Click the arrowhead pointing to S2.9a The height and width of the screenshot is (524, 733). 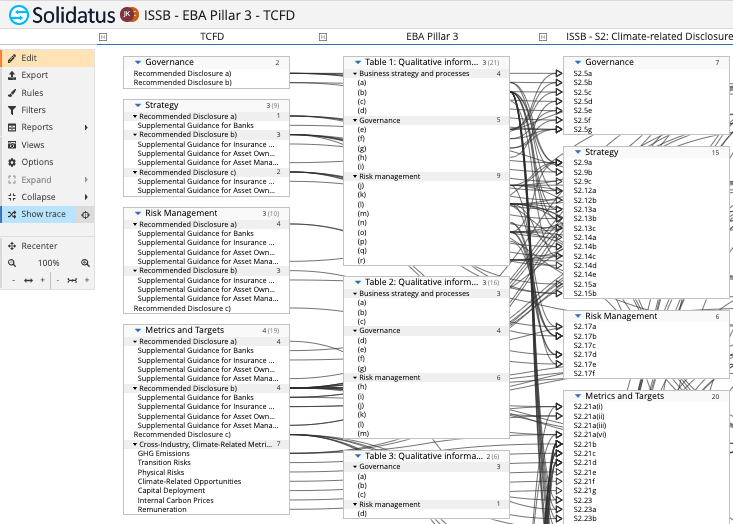(x=559, y=162)
